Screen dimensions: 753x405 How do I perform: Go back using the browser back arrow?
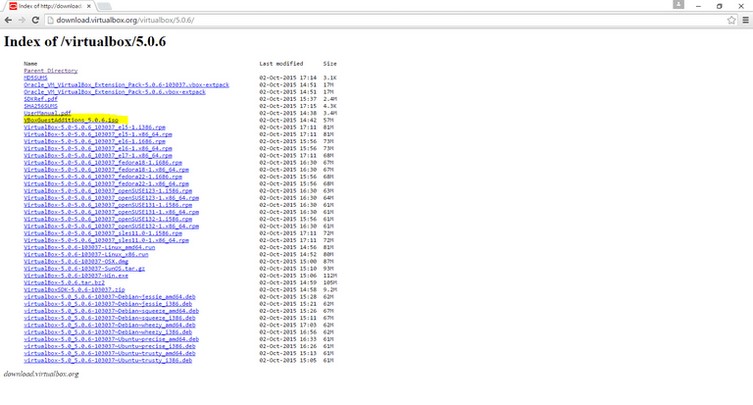pyautogui.click(x=8, y=20)
